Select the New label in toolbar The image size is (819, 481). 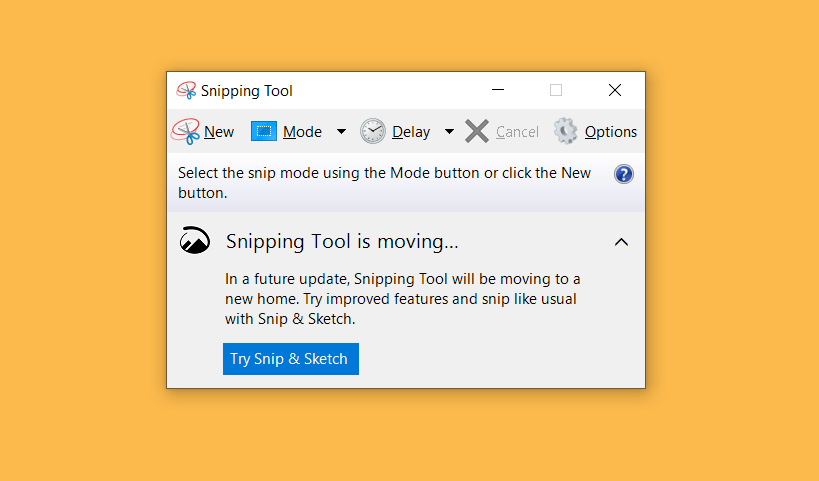point(219,132)
